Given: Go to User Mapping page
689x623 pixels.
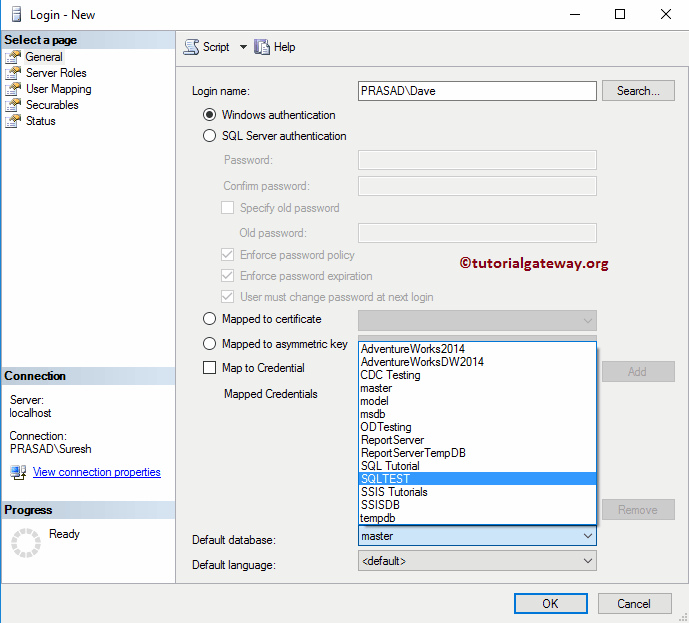Looking at the screenshot, I should click(59, 89).
